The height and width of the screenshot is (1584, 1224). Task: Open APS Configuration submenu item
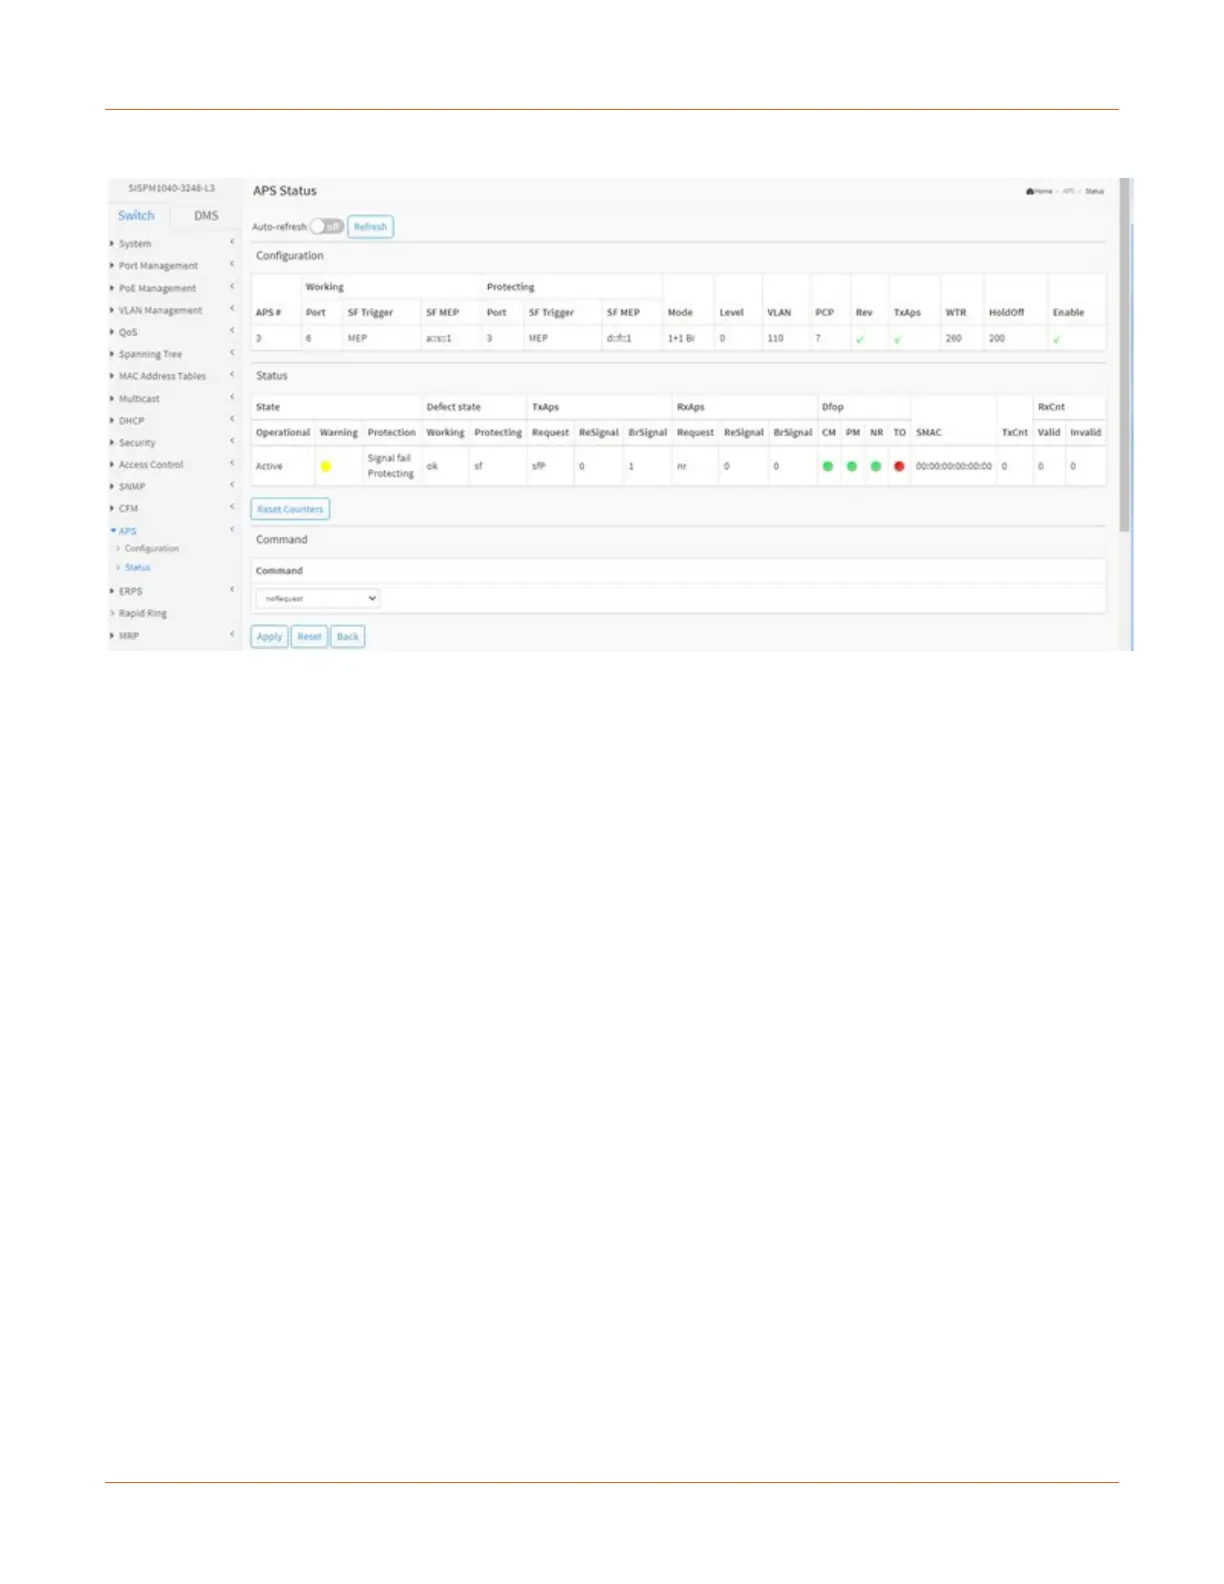(151, 549)
